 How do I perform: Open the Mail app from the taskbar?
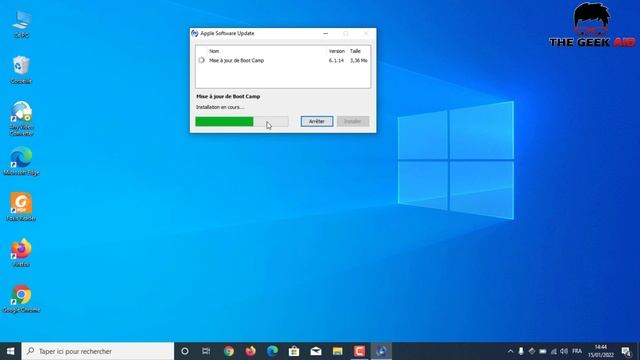point(316,351)
